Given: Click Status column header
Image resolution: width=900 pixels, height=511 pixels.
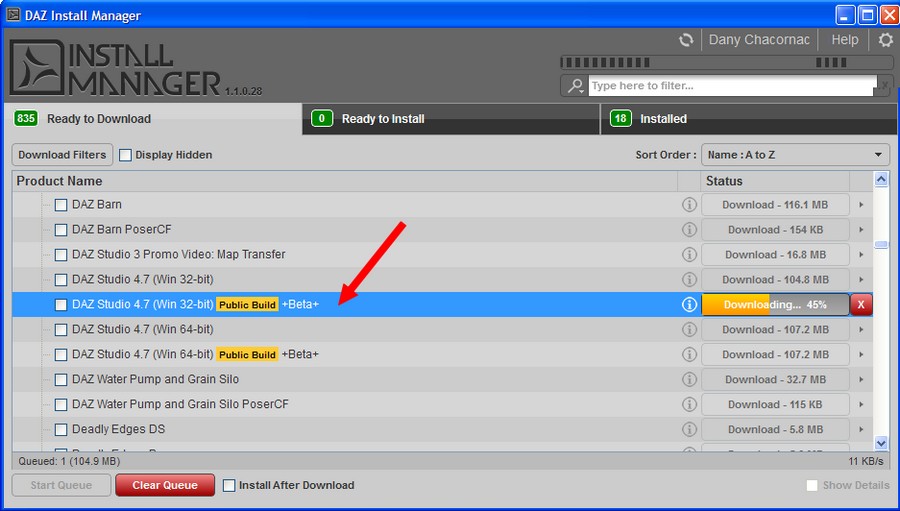Looking at the screenshot, I should click(775, 181).
